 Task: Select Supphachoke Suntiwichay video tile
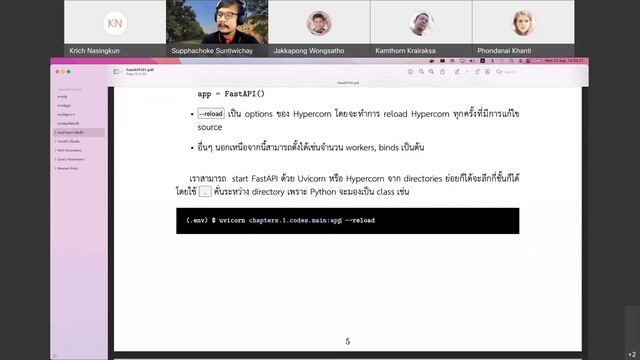(217, 28)
